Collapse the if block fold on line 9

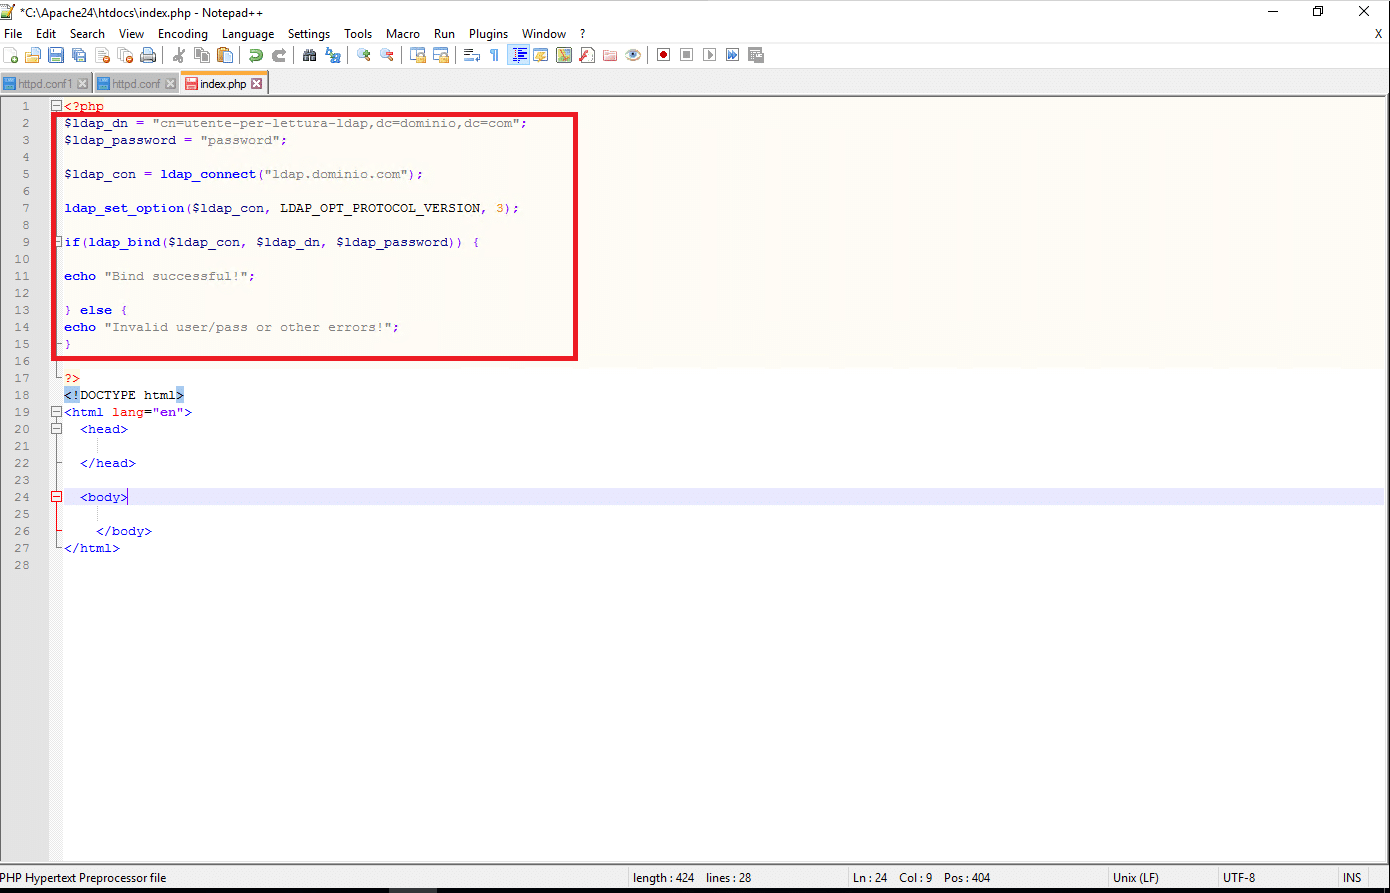coord(56,242)
